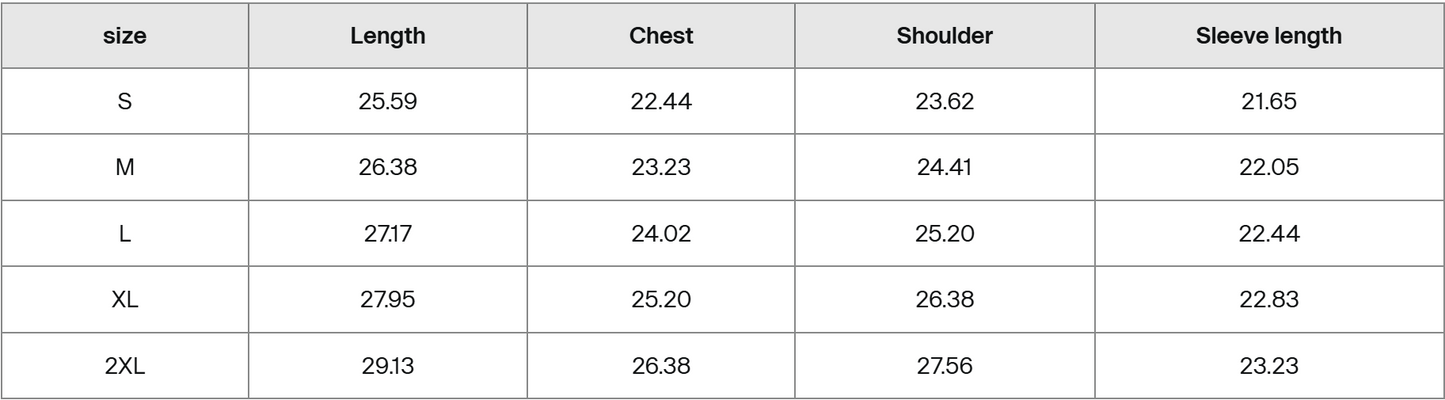
Task: Click Shoulder value 24.41 for size M
Action: [x=944, y=168]
